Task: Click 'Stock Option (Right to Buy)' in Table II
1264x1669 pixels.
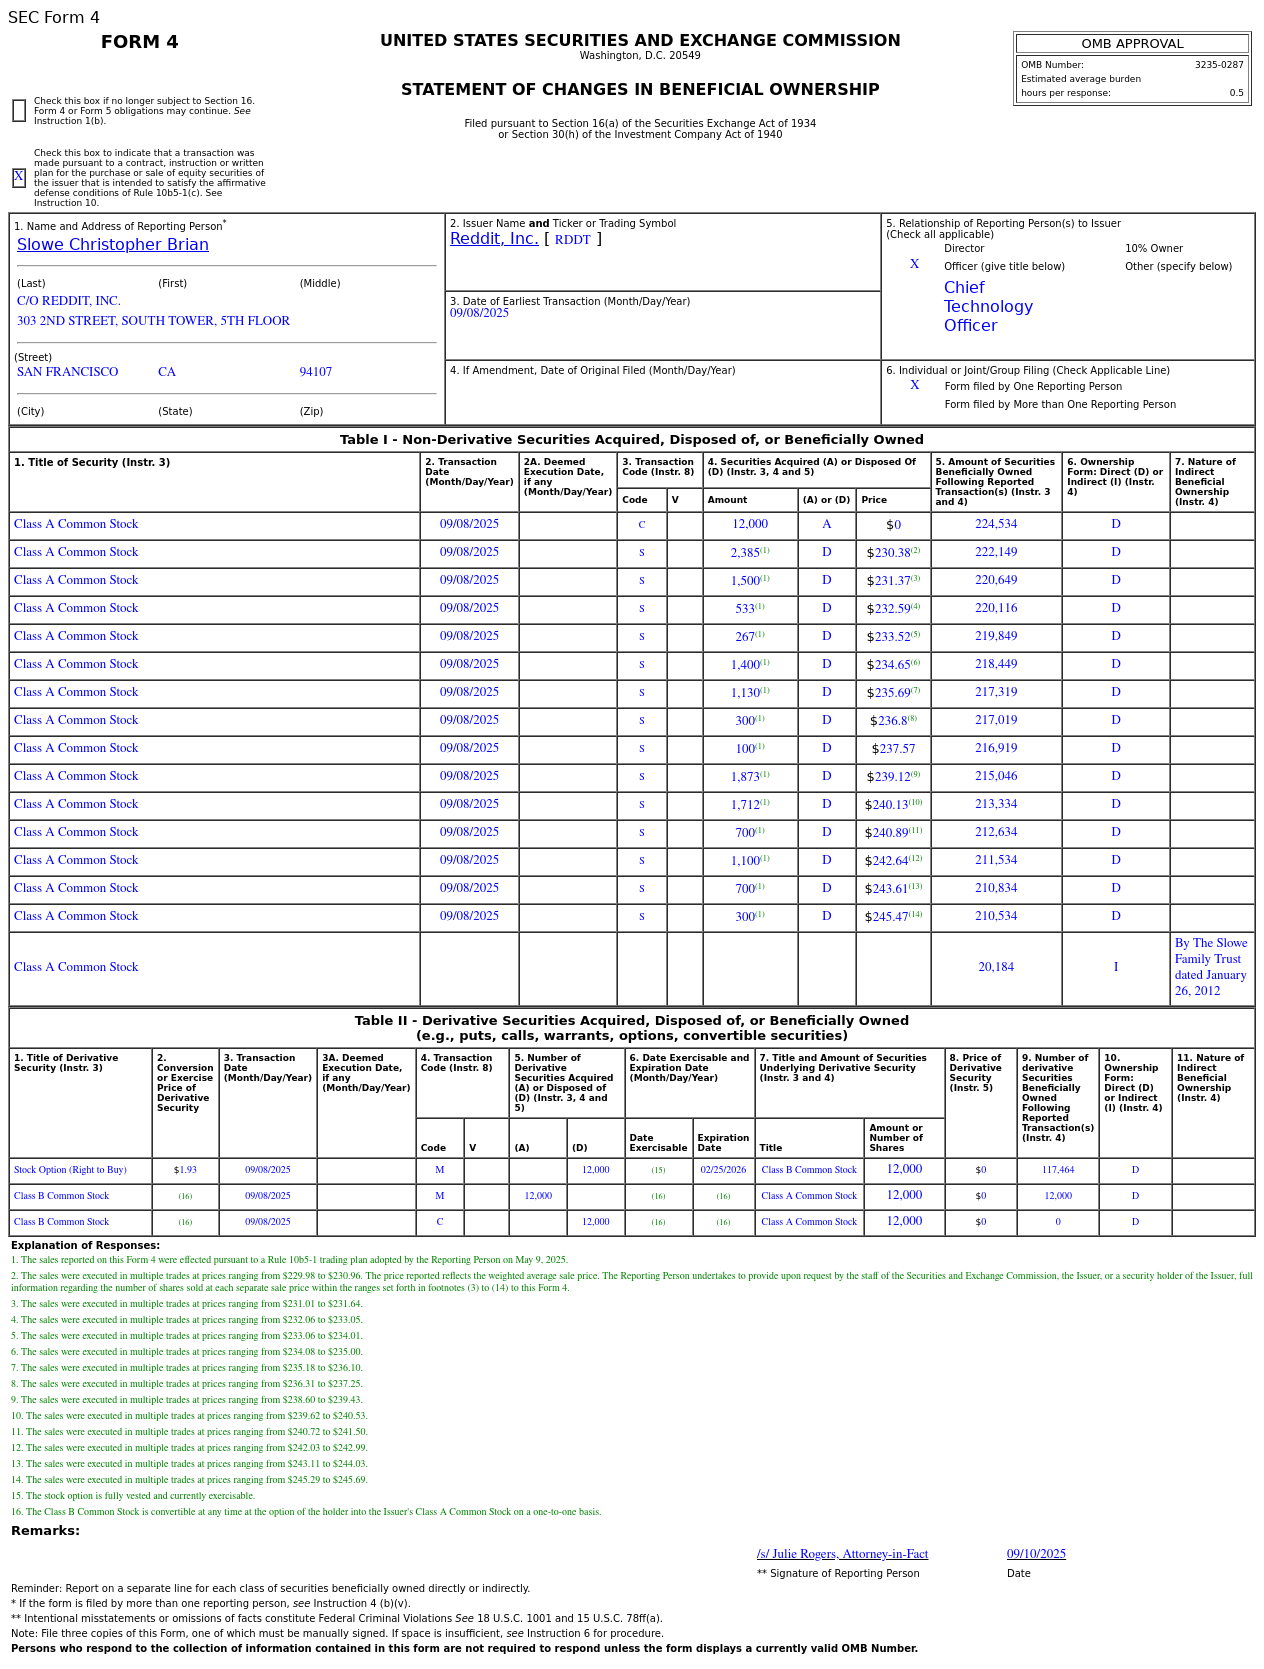Action: click(x=70, y=1170)
